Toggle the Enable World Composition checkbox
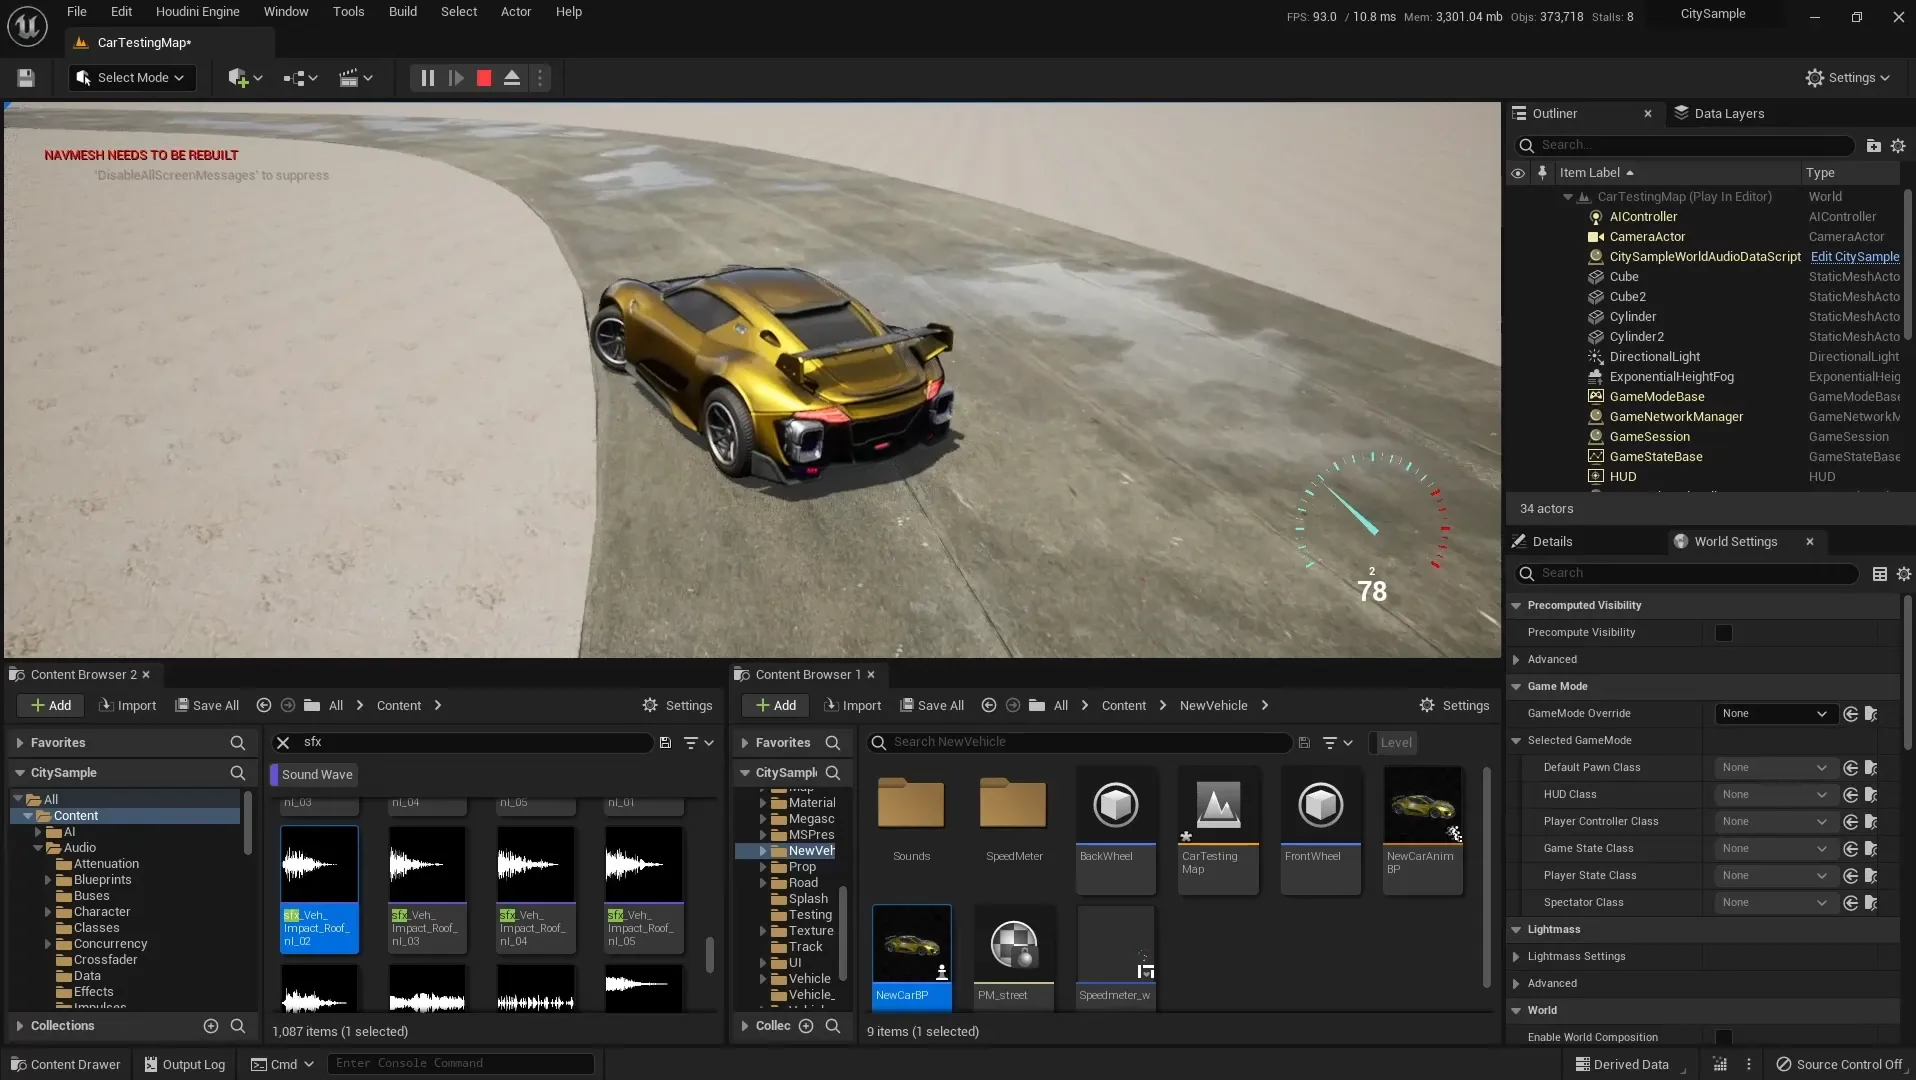The height and width of the screenshot is (1080, 1916). pos(1724,1037)
